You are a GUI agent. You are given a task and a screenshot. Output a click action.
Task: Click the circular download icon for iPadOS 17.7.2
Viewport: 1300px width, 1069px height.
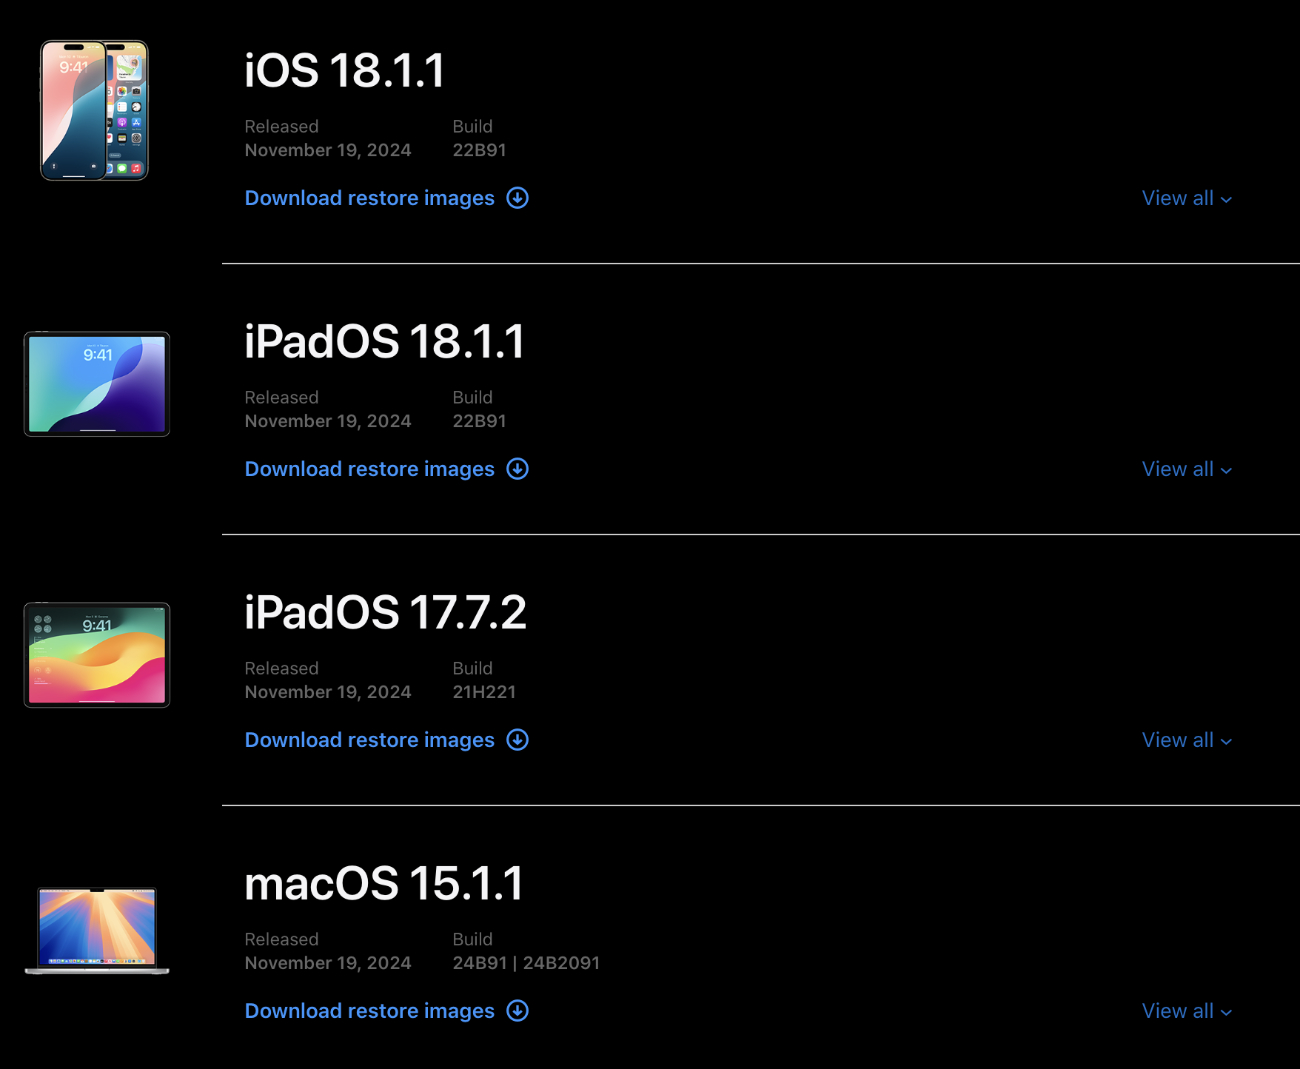pos(517,740)
